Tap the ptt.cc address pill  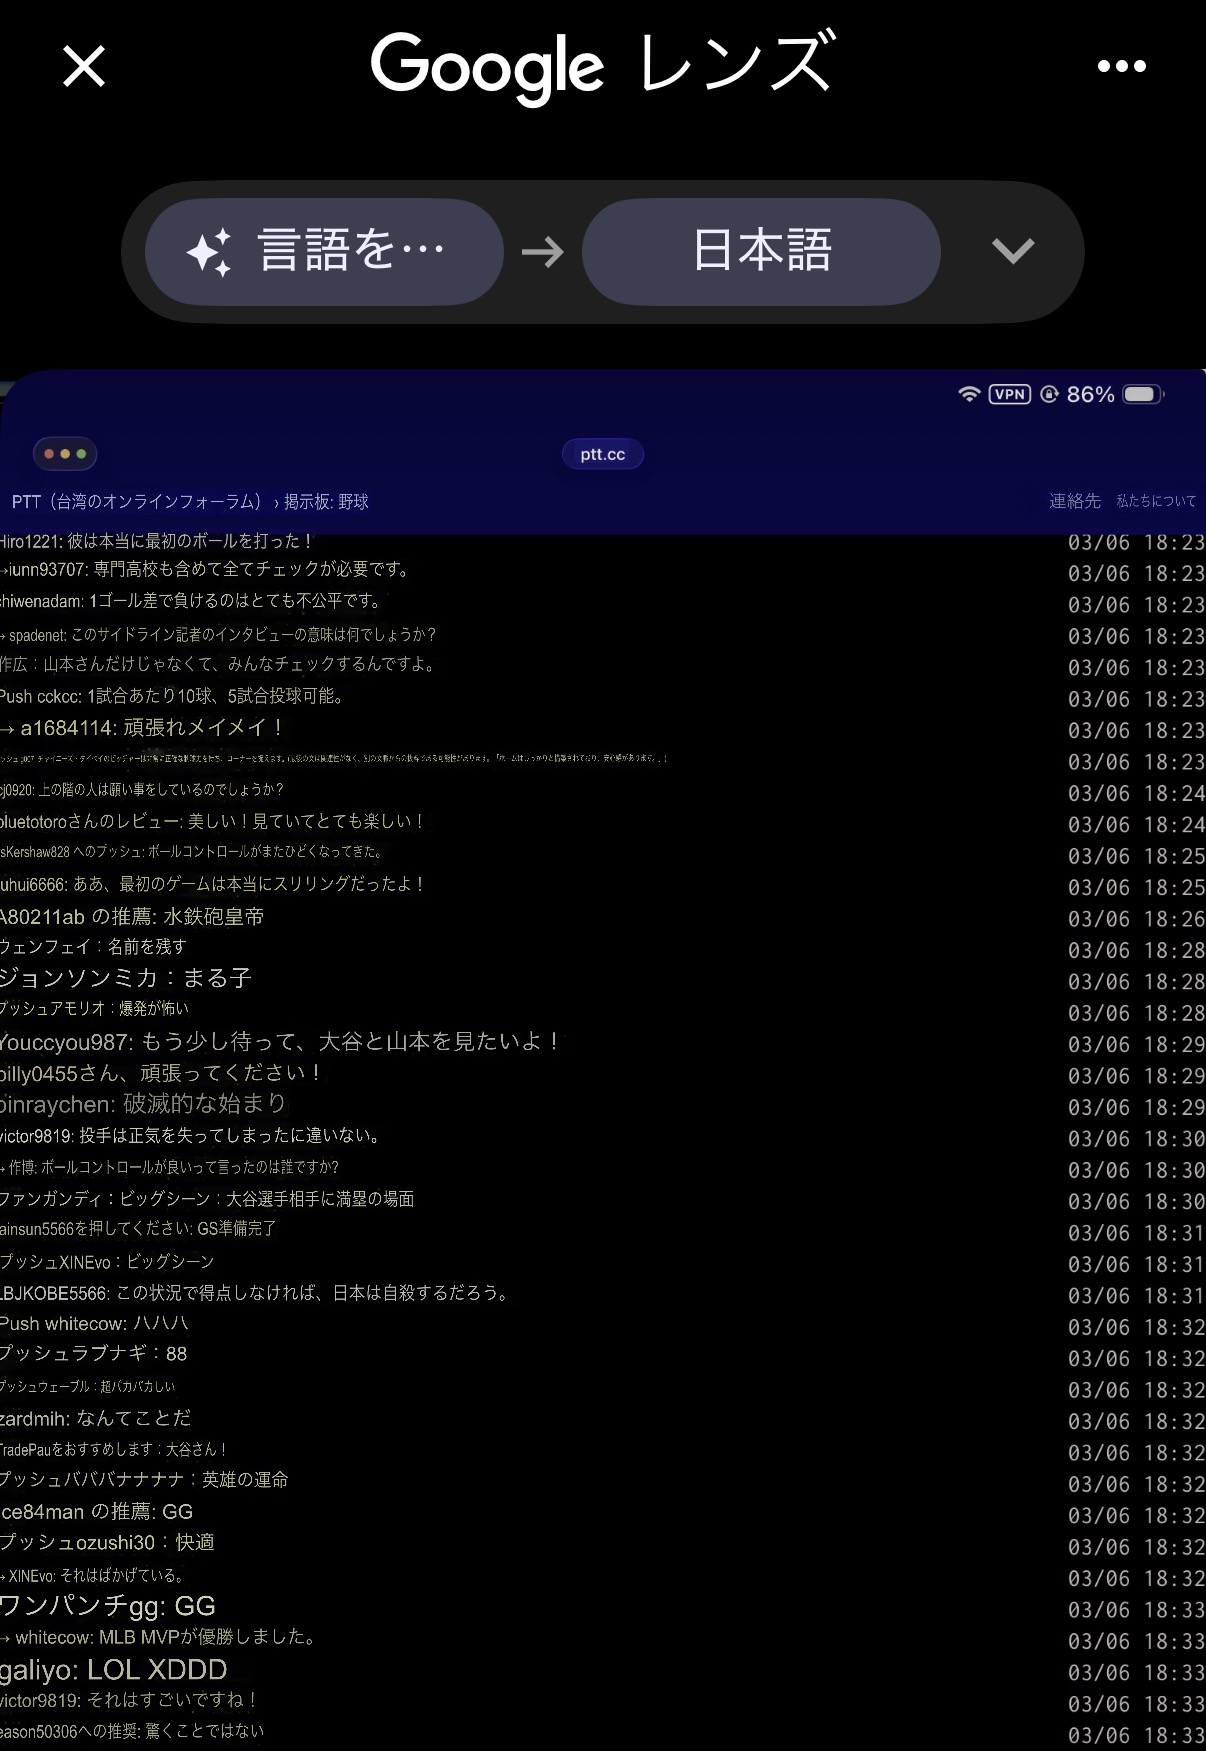(602, 454)
